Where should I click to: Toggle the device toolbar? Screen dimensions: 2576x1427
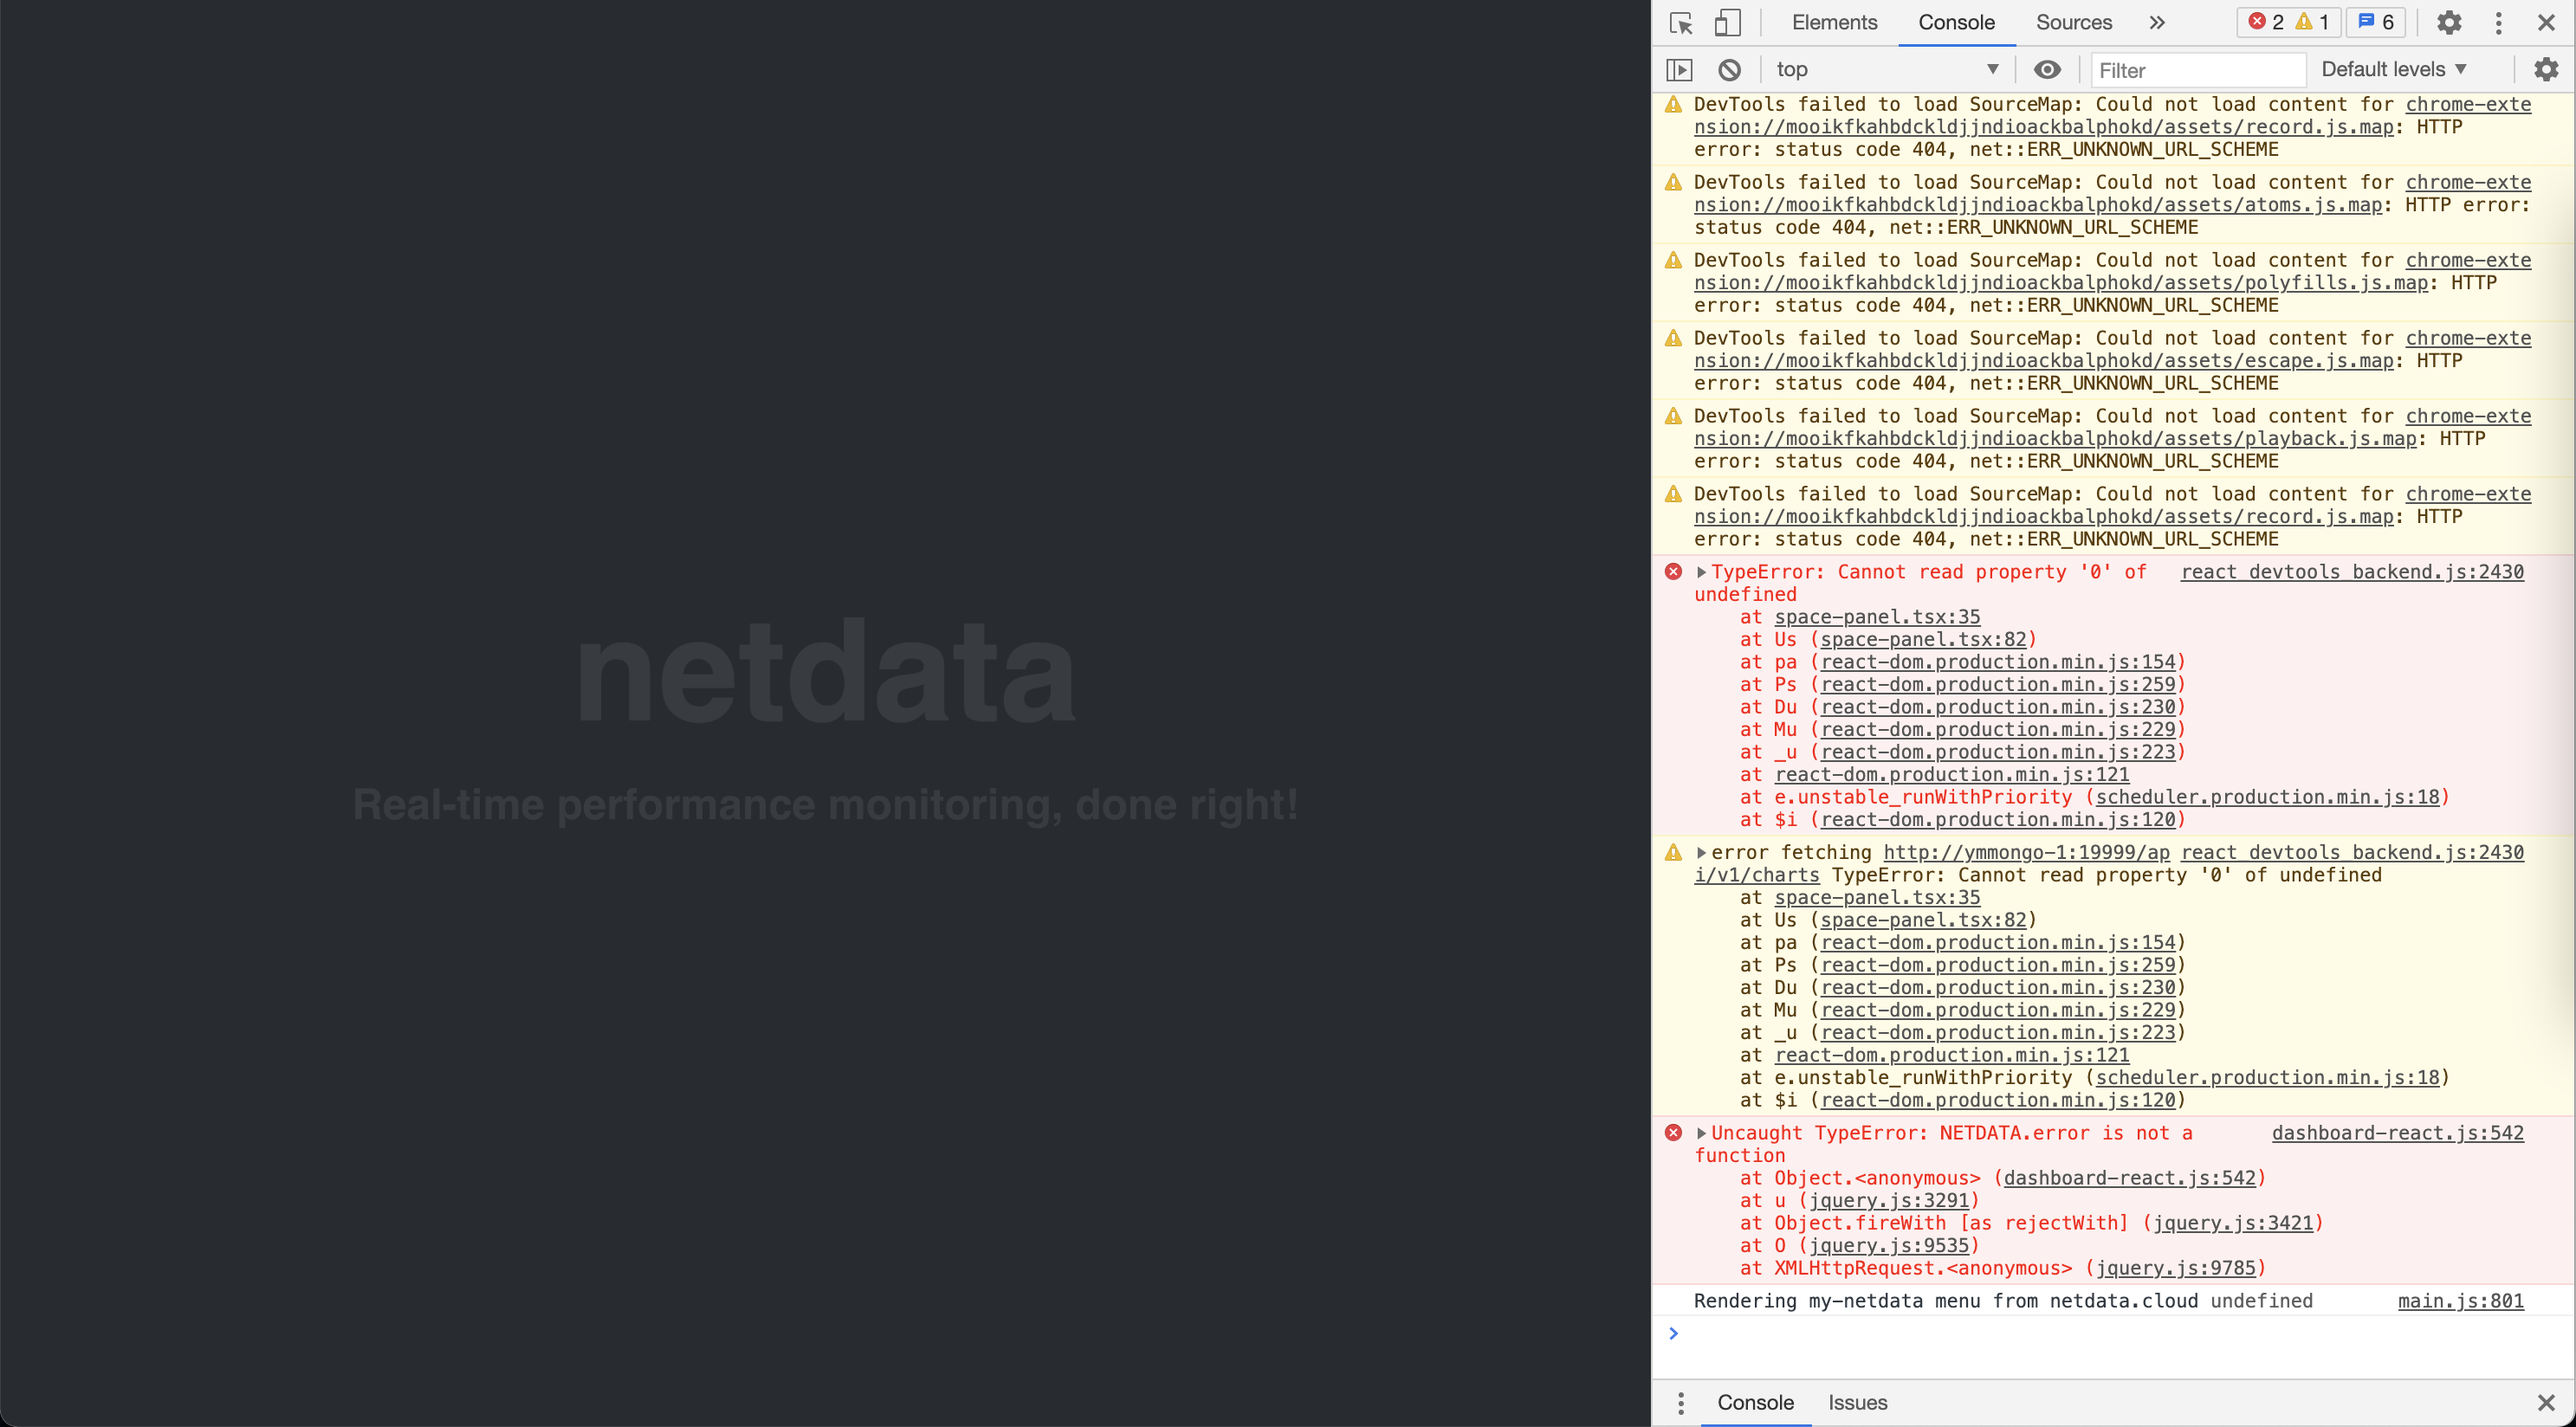click(1727, 22)
